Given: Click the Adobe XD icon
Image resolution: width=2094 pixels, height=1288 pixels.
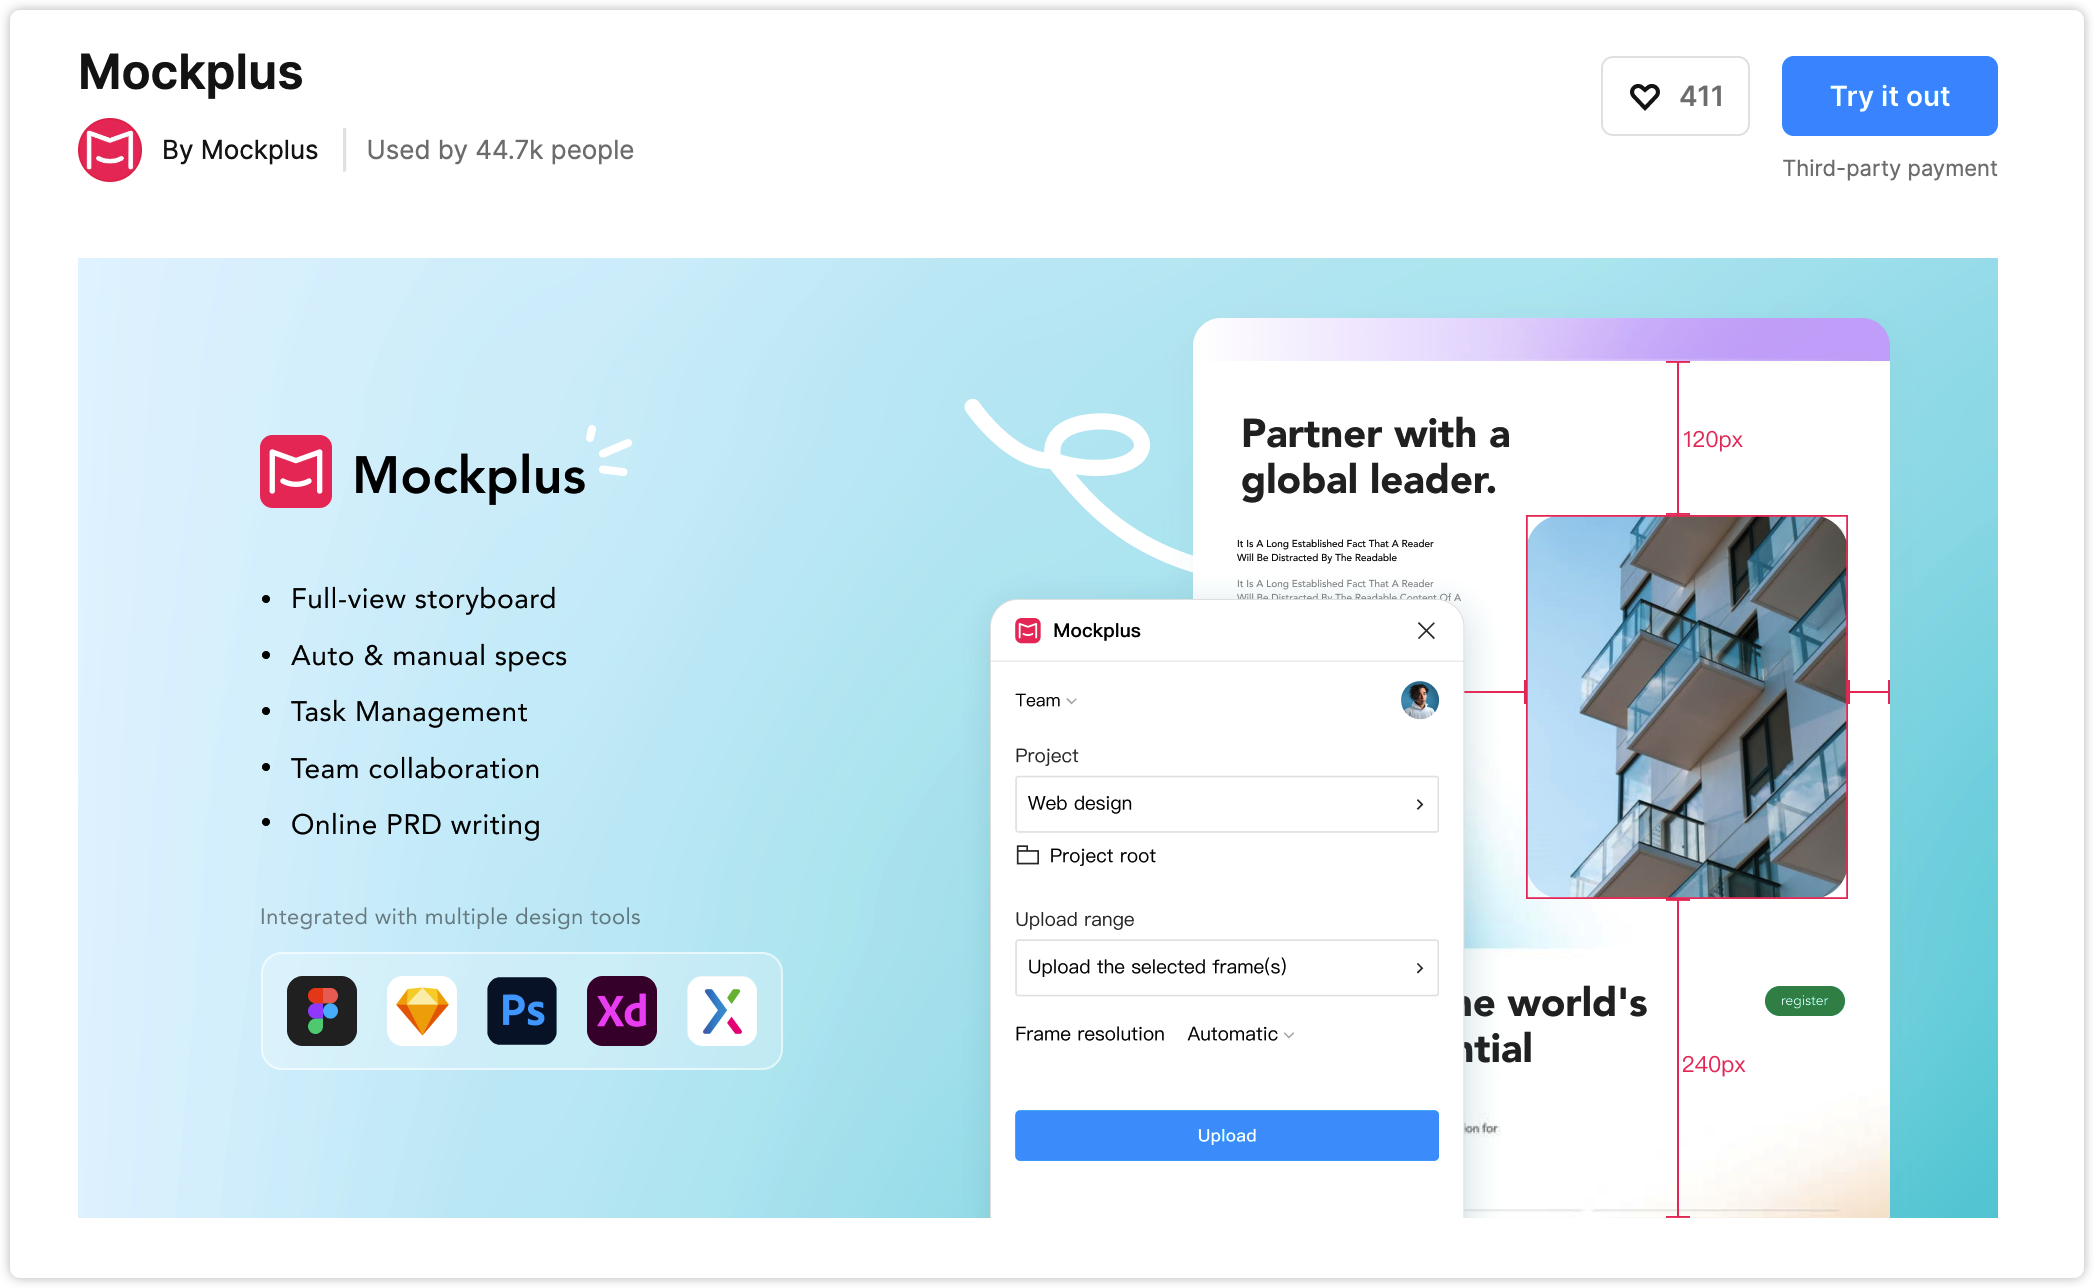Looking at the screenshot, I should pyautogui.click(x=622, y=1011).
